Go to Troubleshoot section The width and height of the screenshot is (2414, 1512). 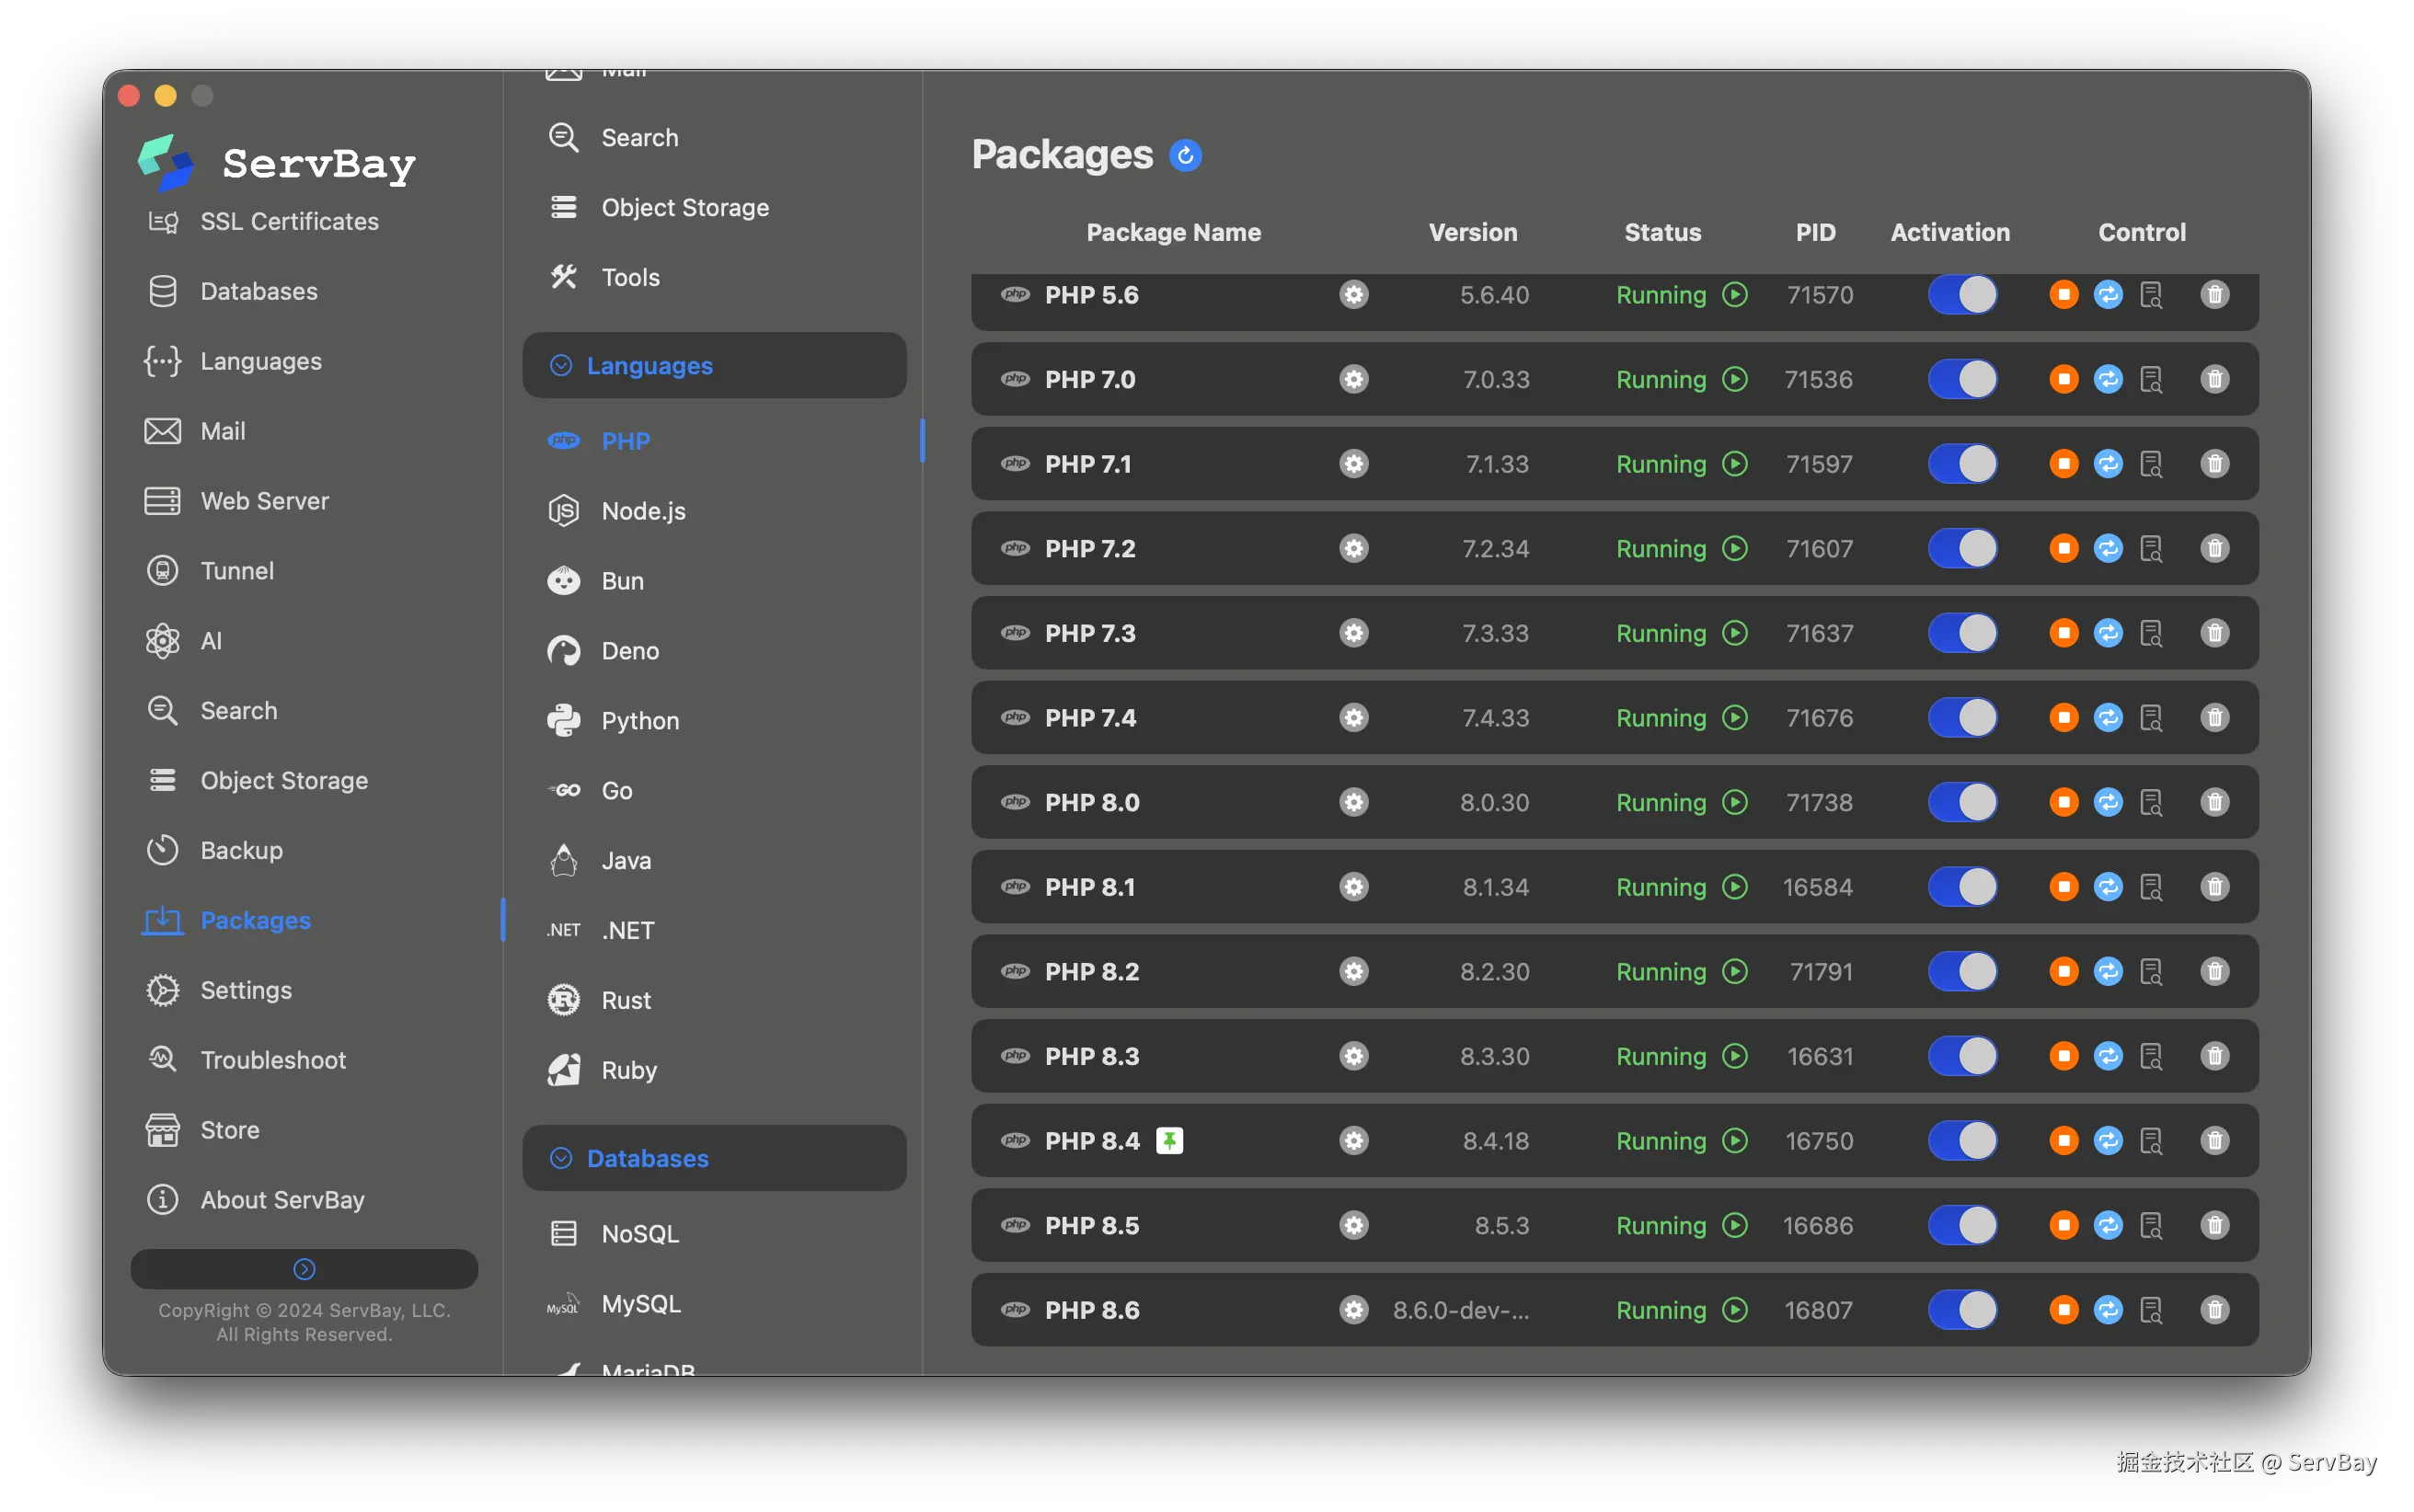point(273,1060)
